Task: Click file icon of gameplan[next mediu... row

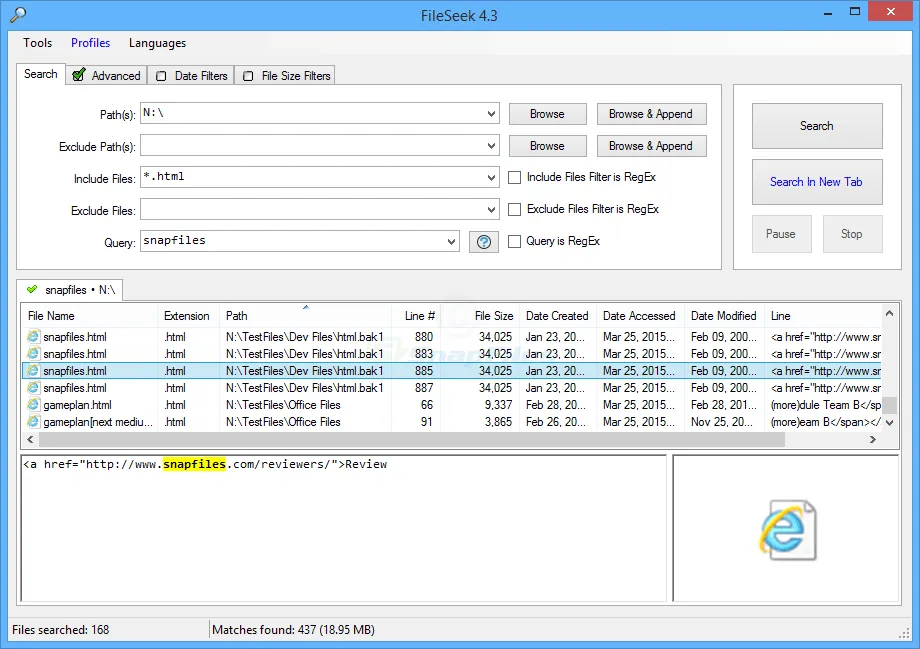Action: pos(33,422)
